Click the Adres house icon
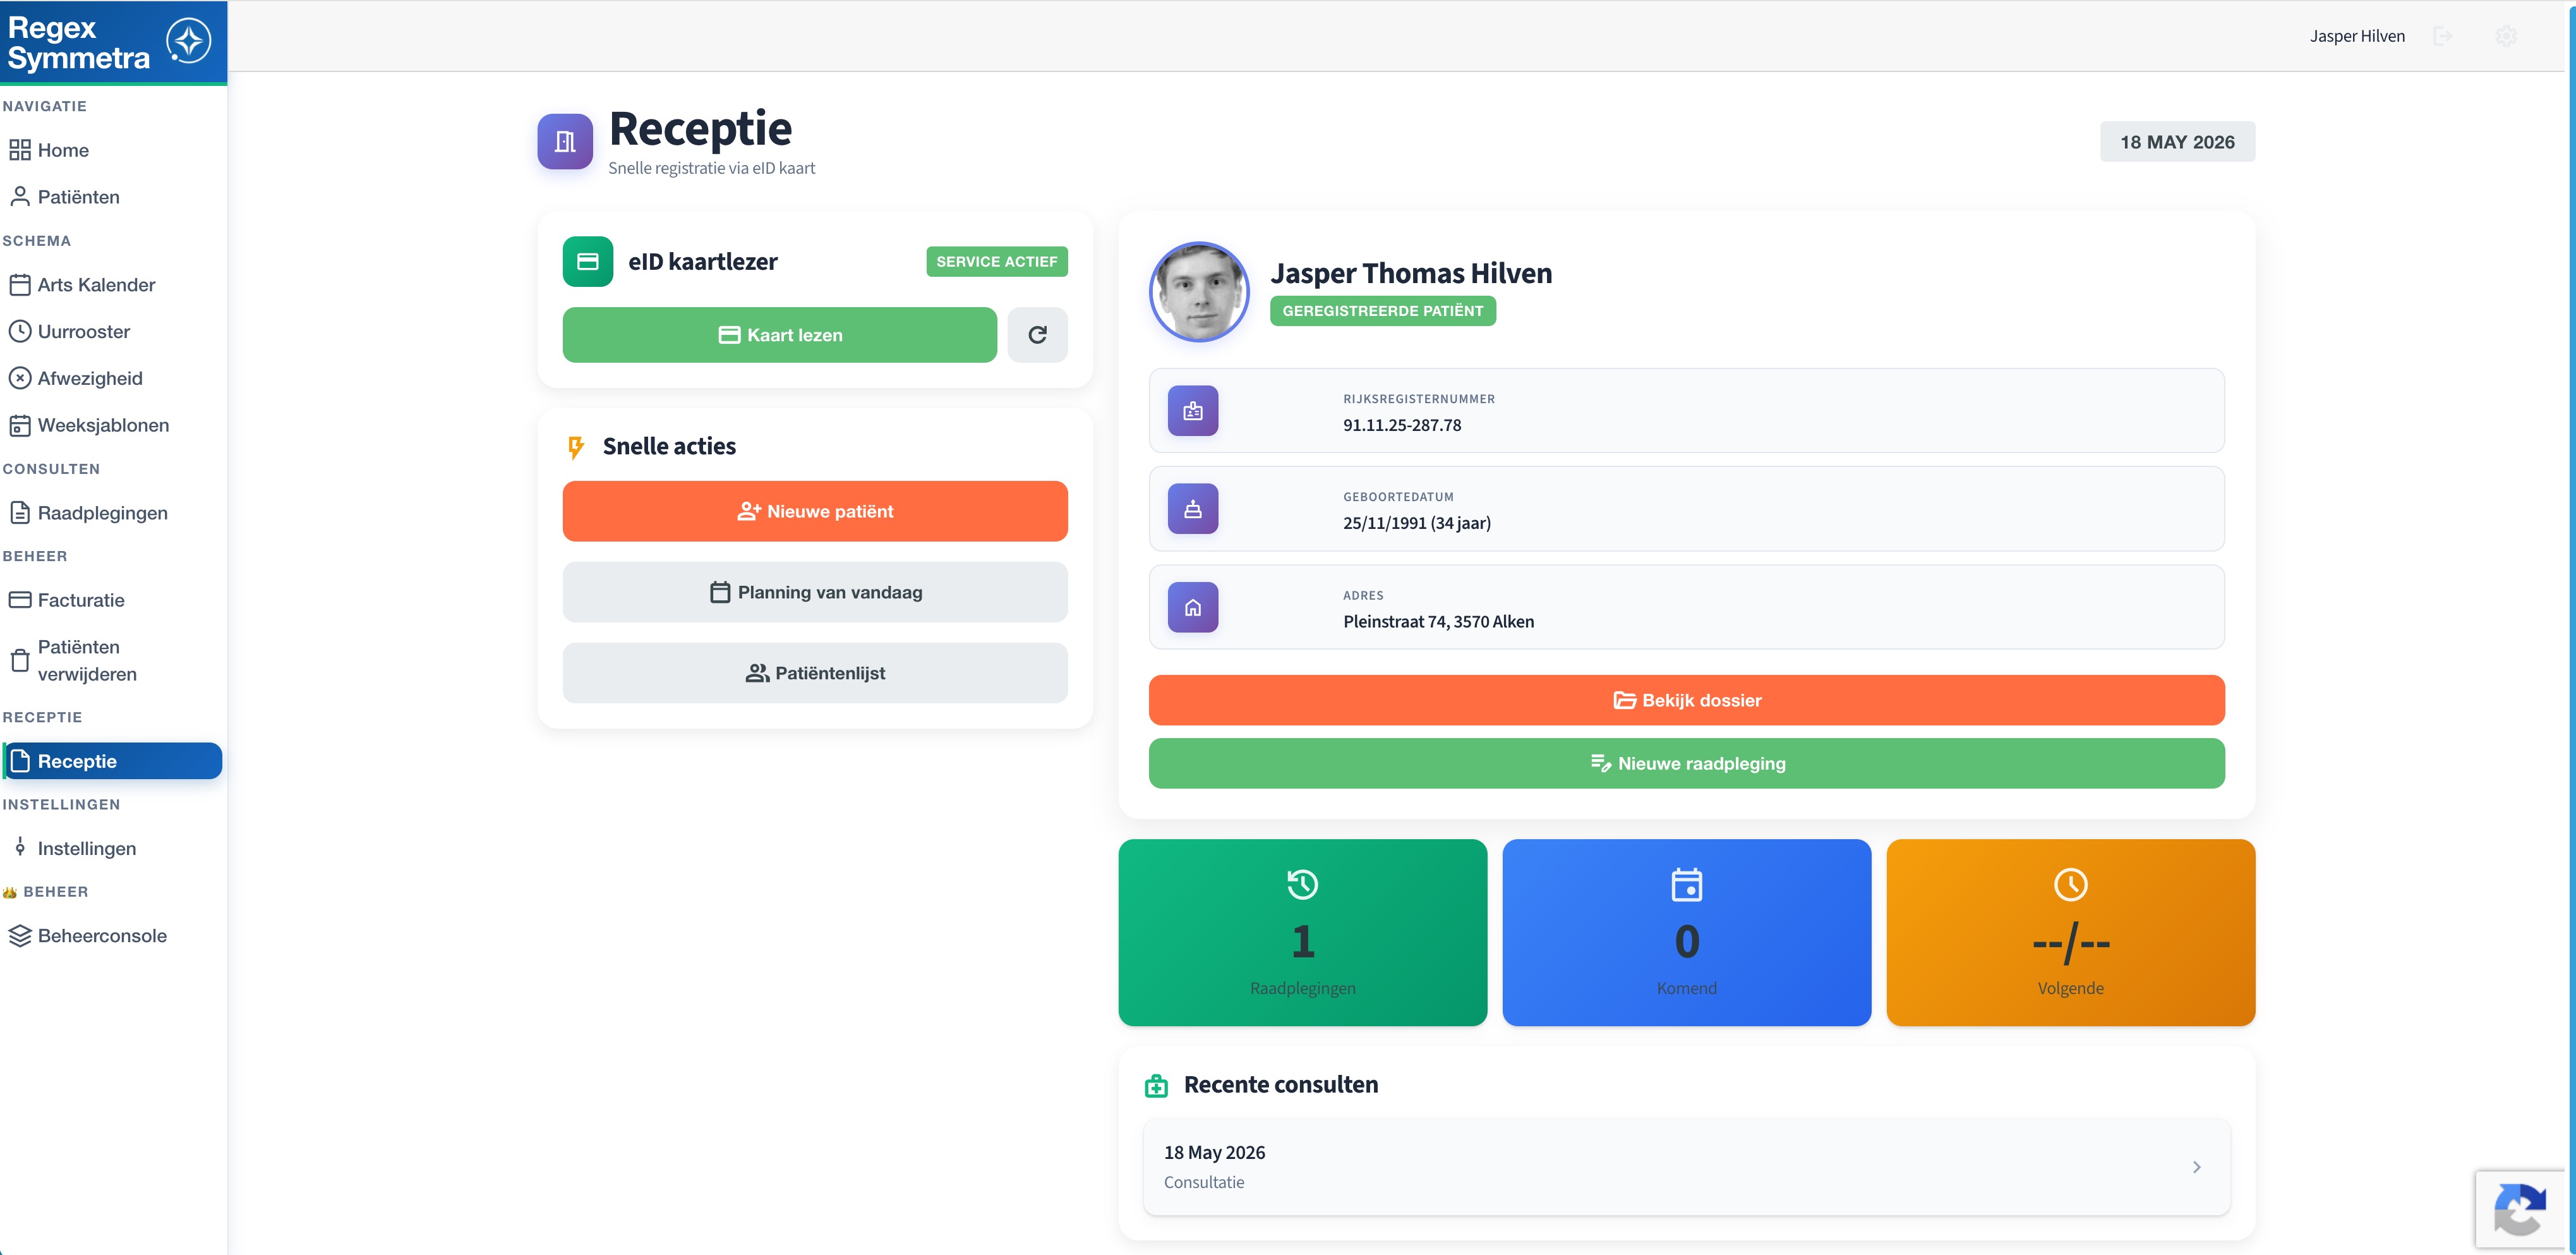2576x1255 pixels. (1193, 607)
